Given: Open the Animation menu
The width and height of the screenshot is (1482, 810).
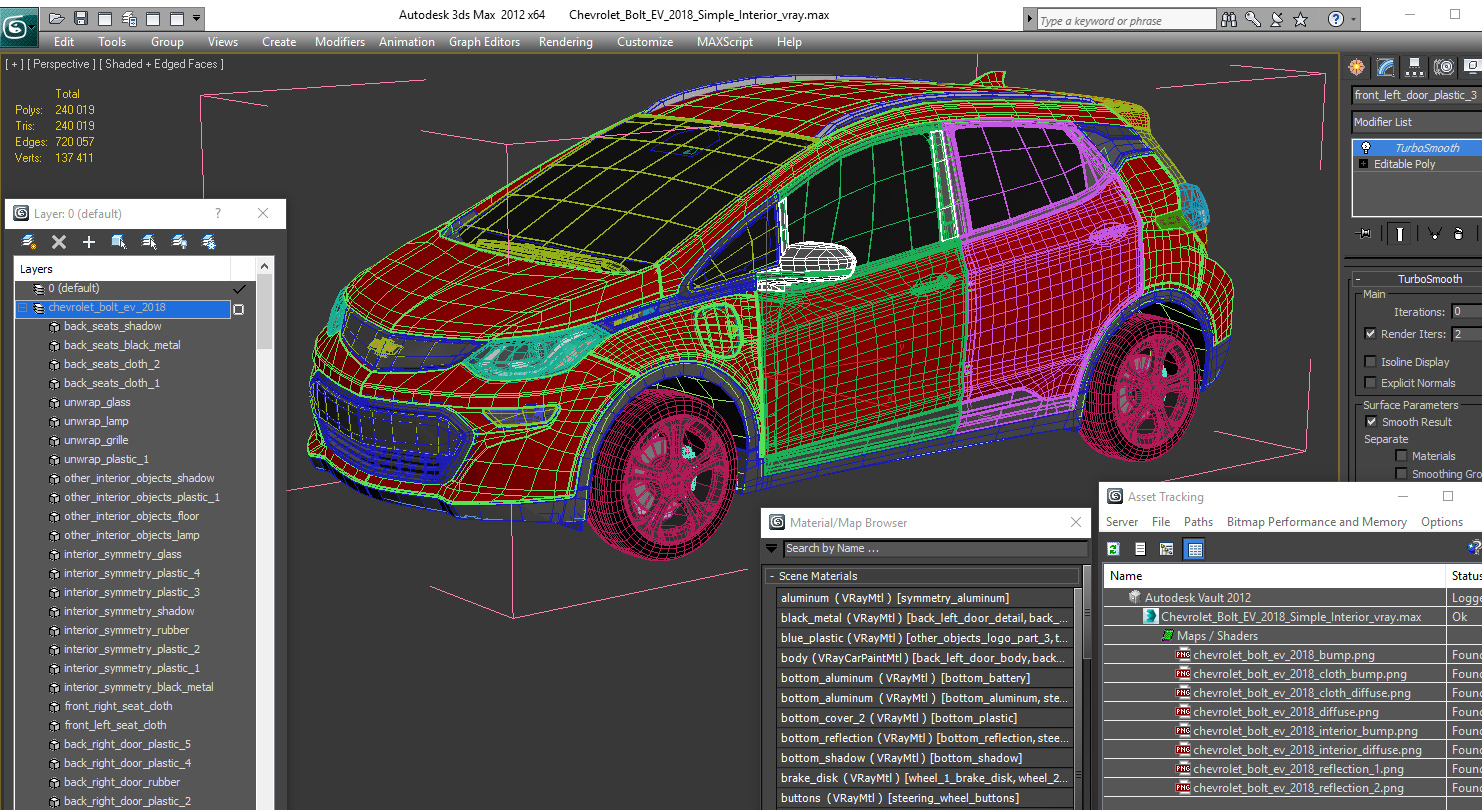Looking at the screenshot, I should point(406,42).
